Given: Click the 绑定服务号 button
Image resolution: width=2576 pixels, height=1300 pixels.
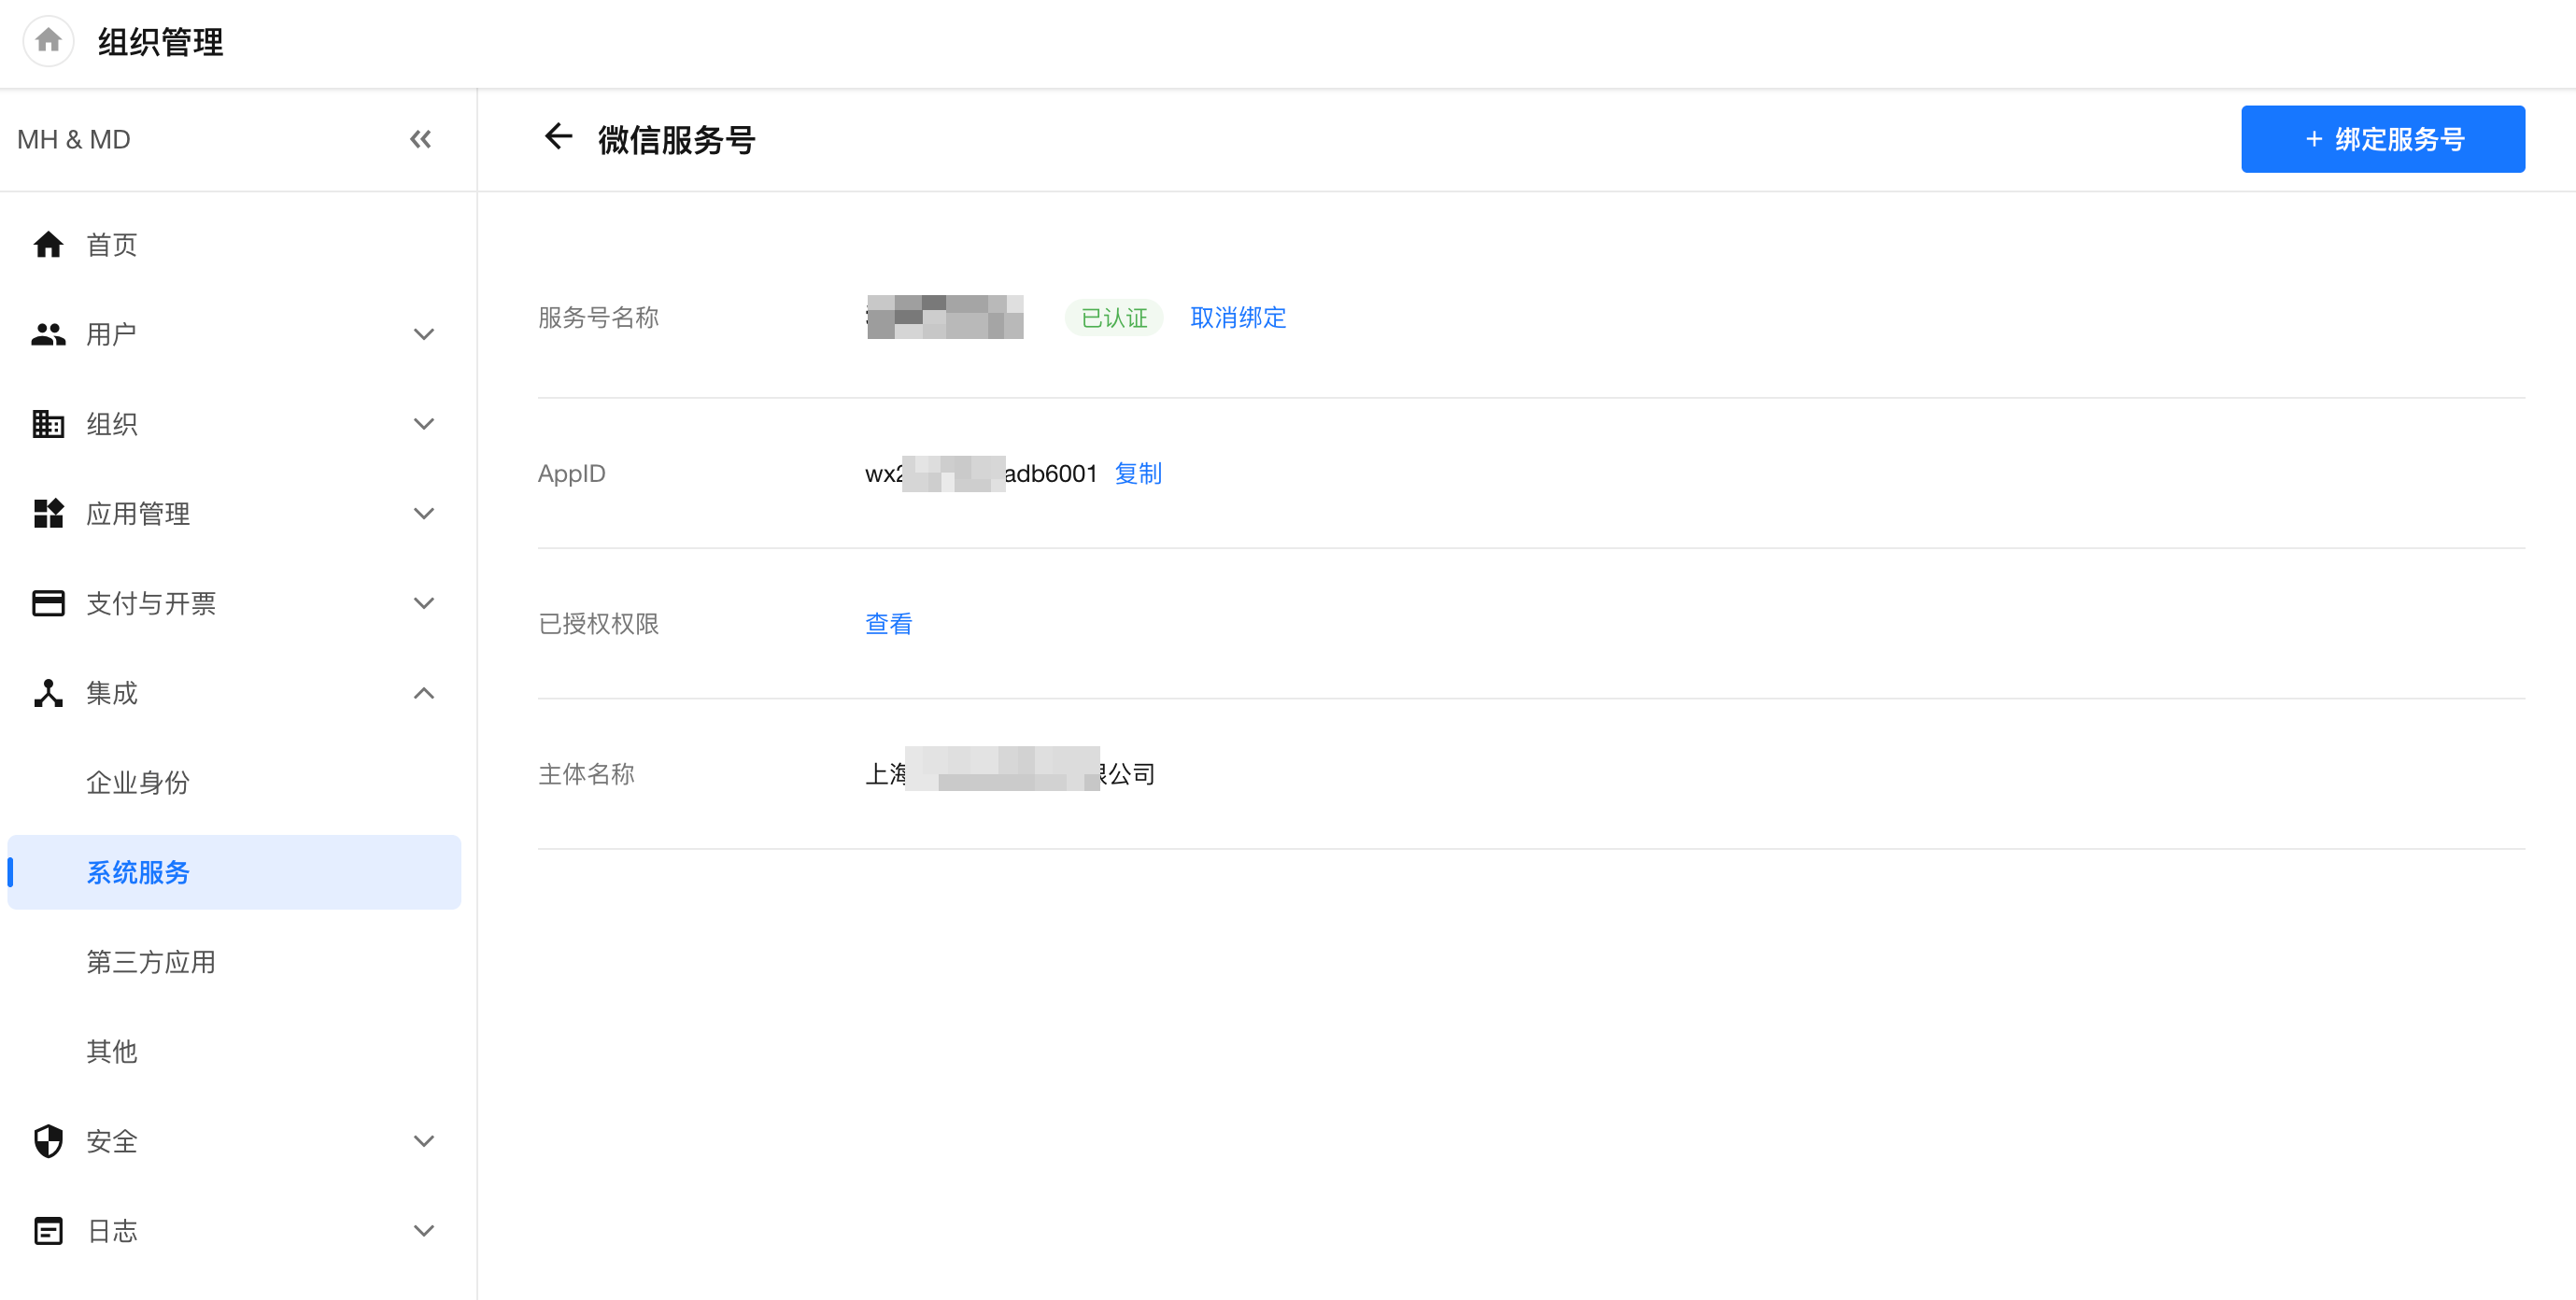Looking at the screenshot, I should [2382, 139].
